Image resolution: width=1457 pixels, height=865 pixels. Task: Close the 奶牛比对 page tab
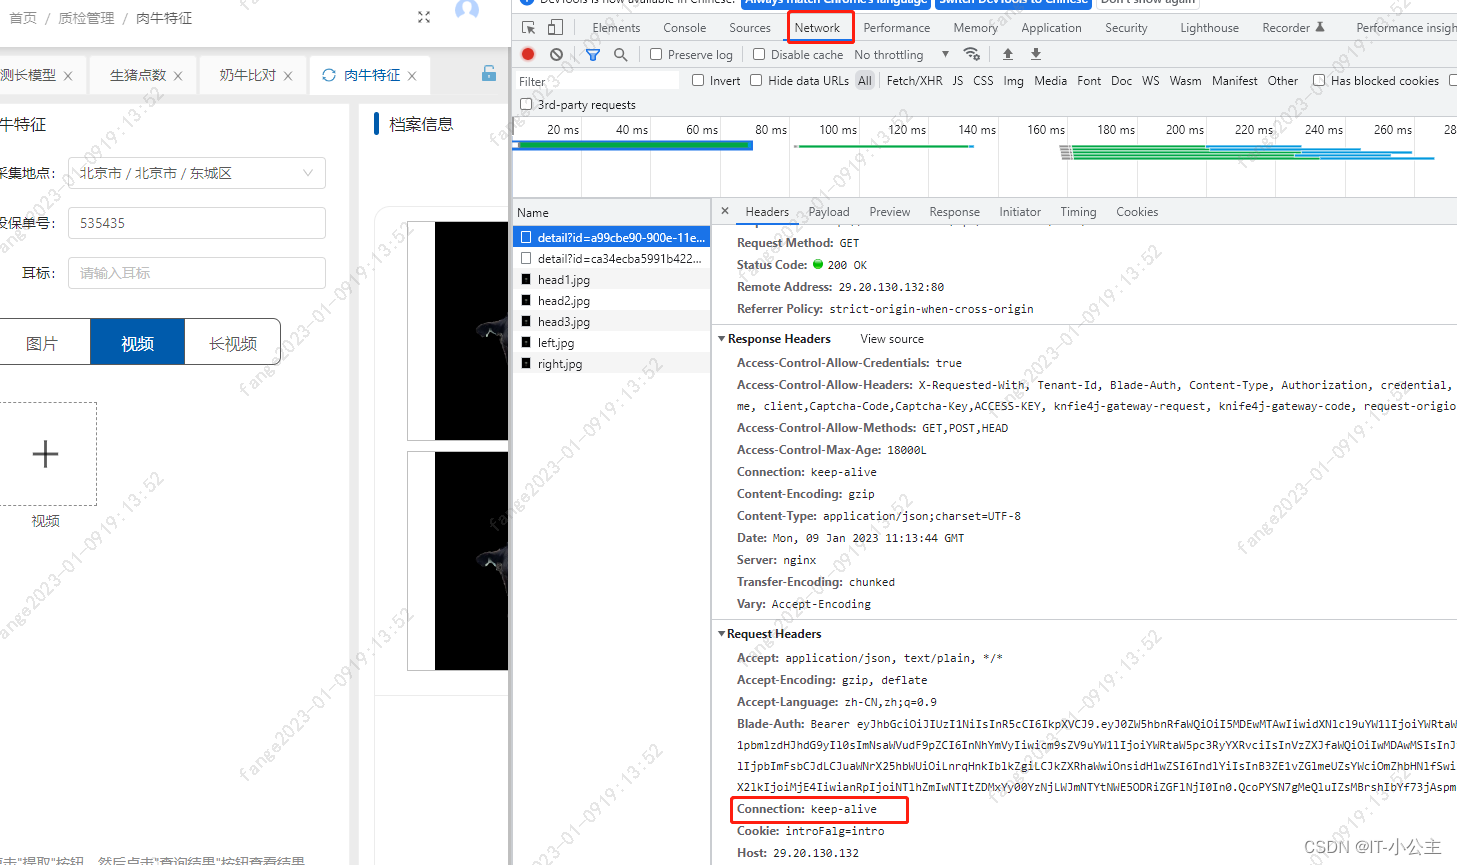(x=288, y=76)
